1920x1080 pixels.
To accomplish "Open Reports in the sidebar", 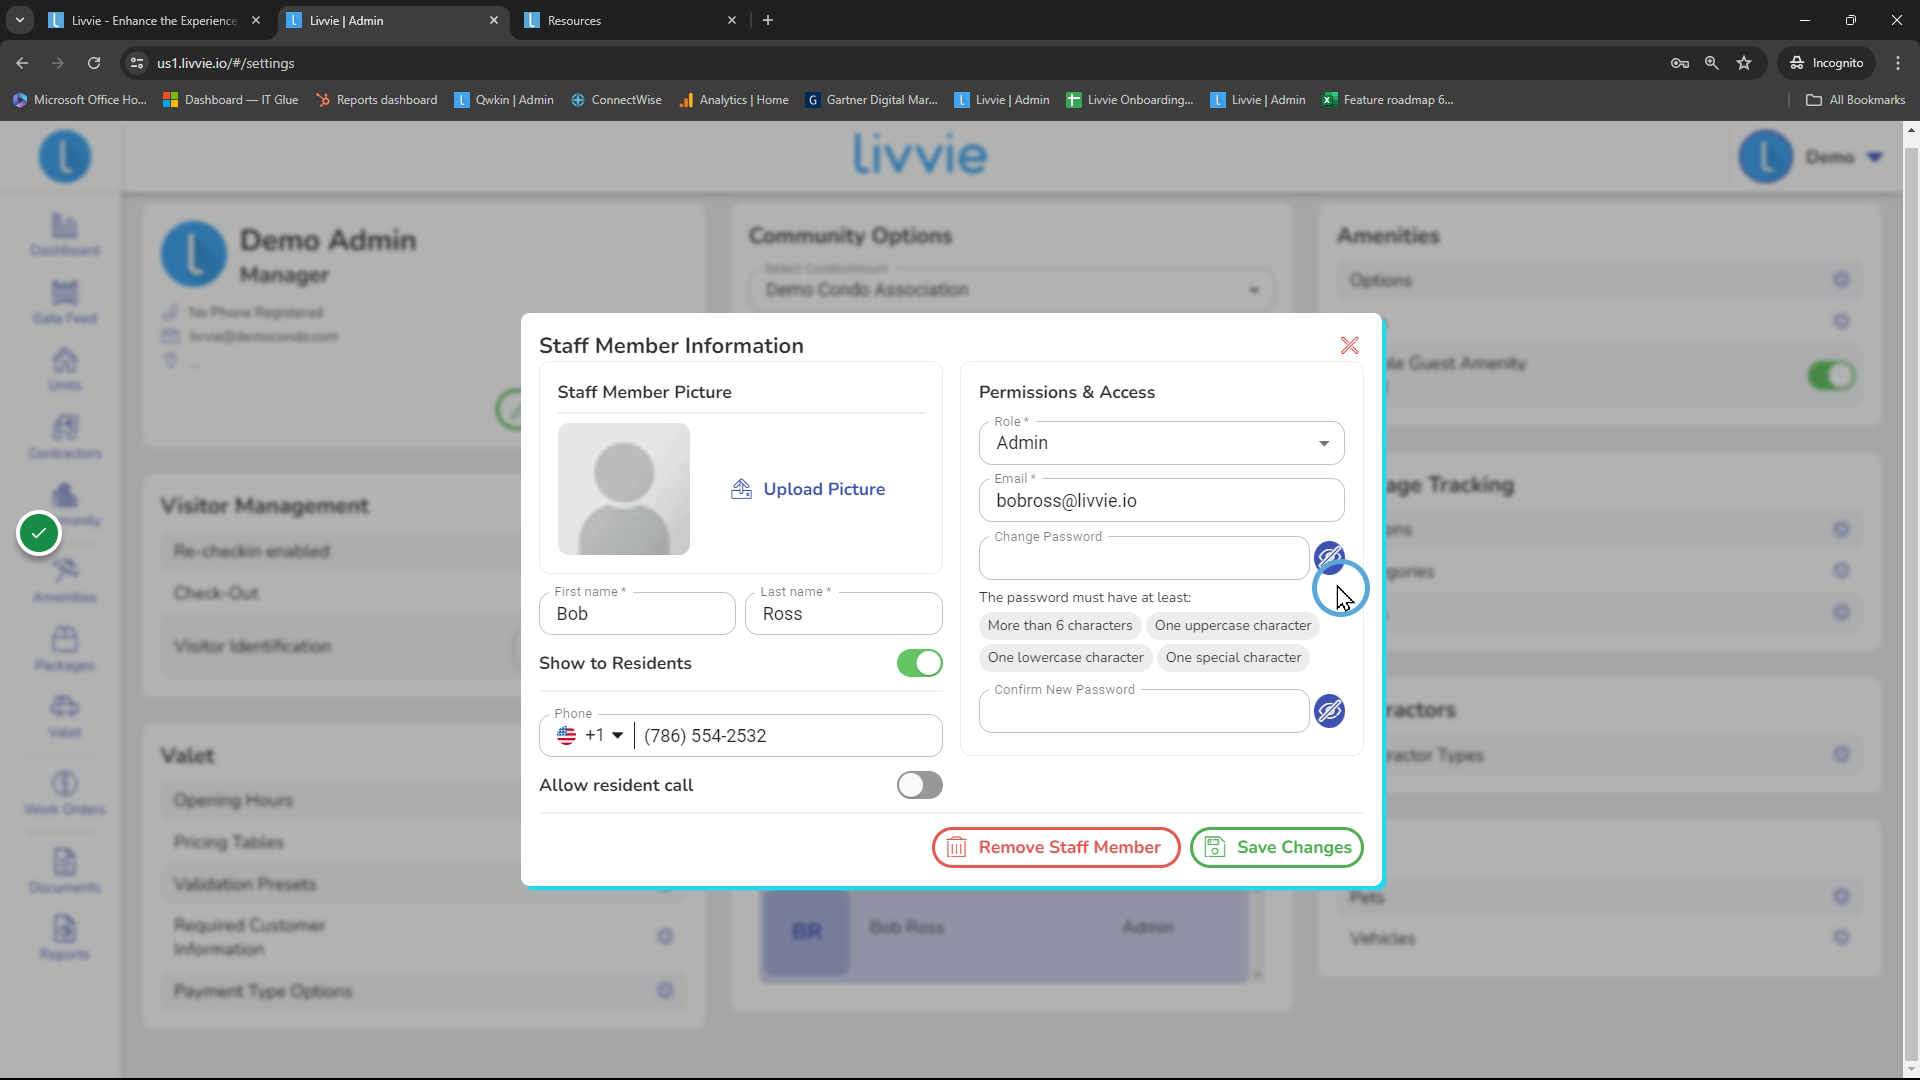I will pyautogui.click(x=64, y=938).
